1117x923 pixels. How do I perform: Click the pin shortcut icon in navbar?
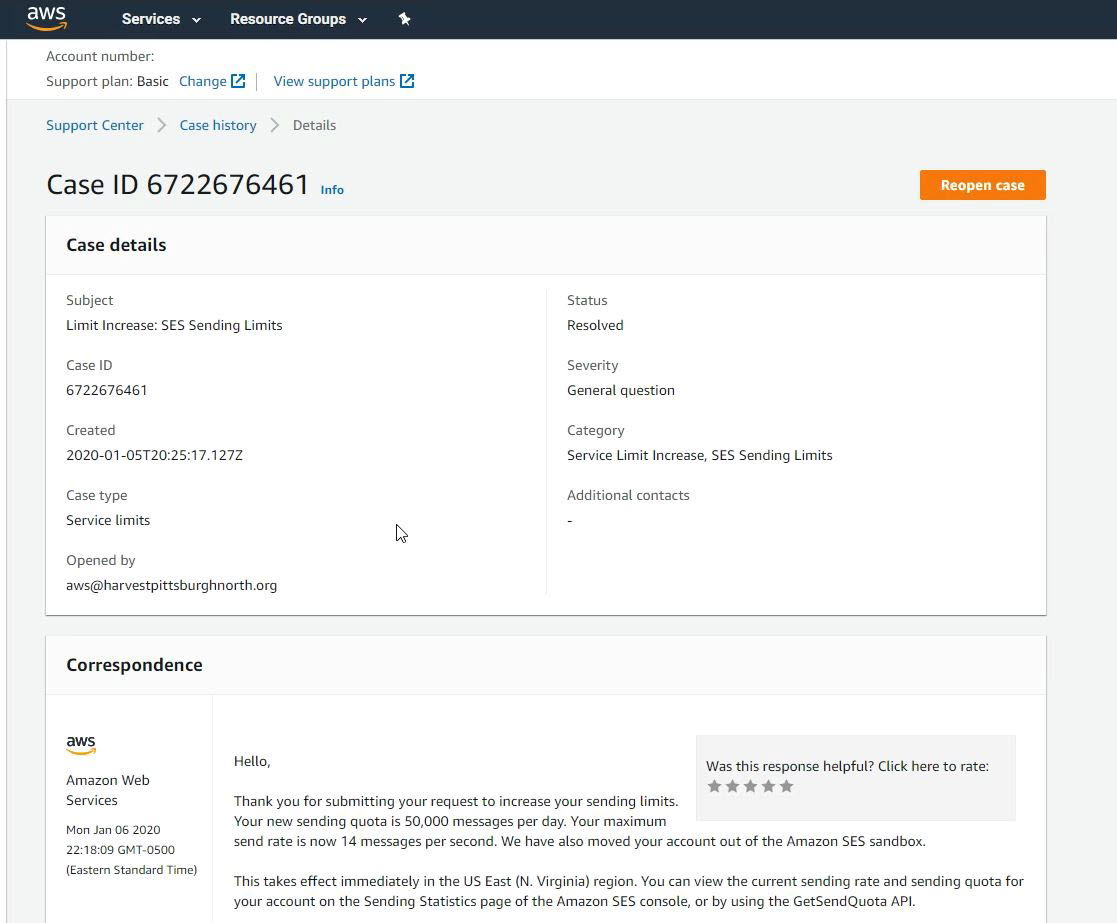(405, 19)
